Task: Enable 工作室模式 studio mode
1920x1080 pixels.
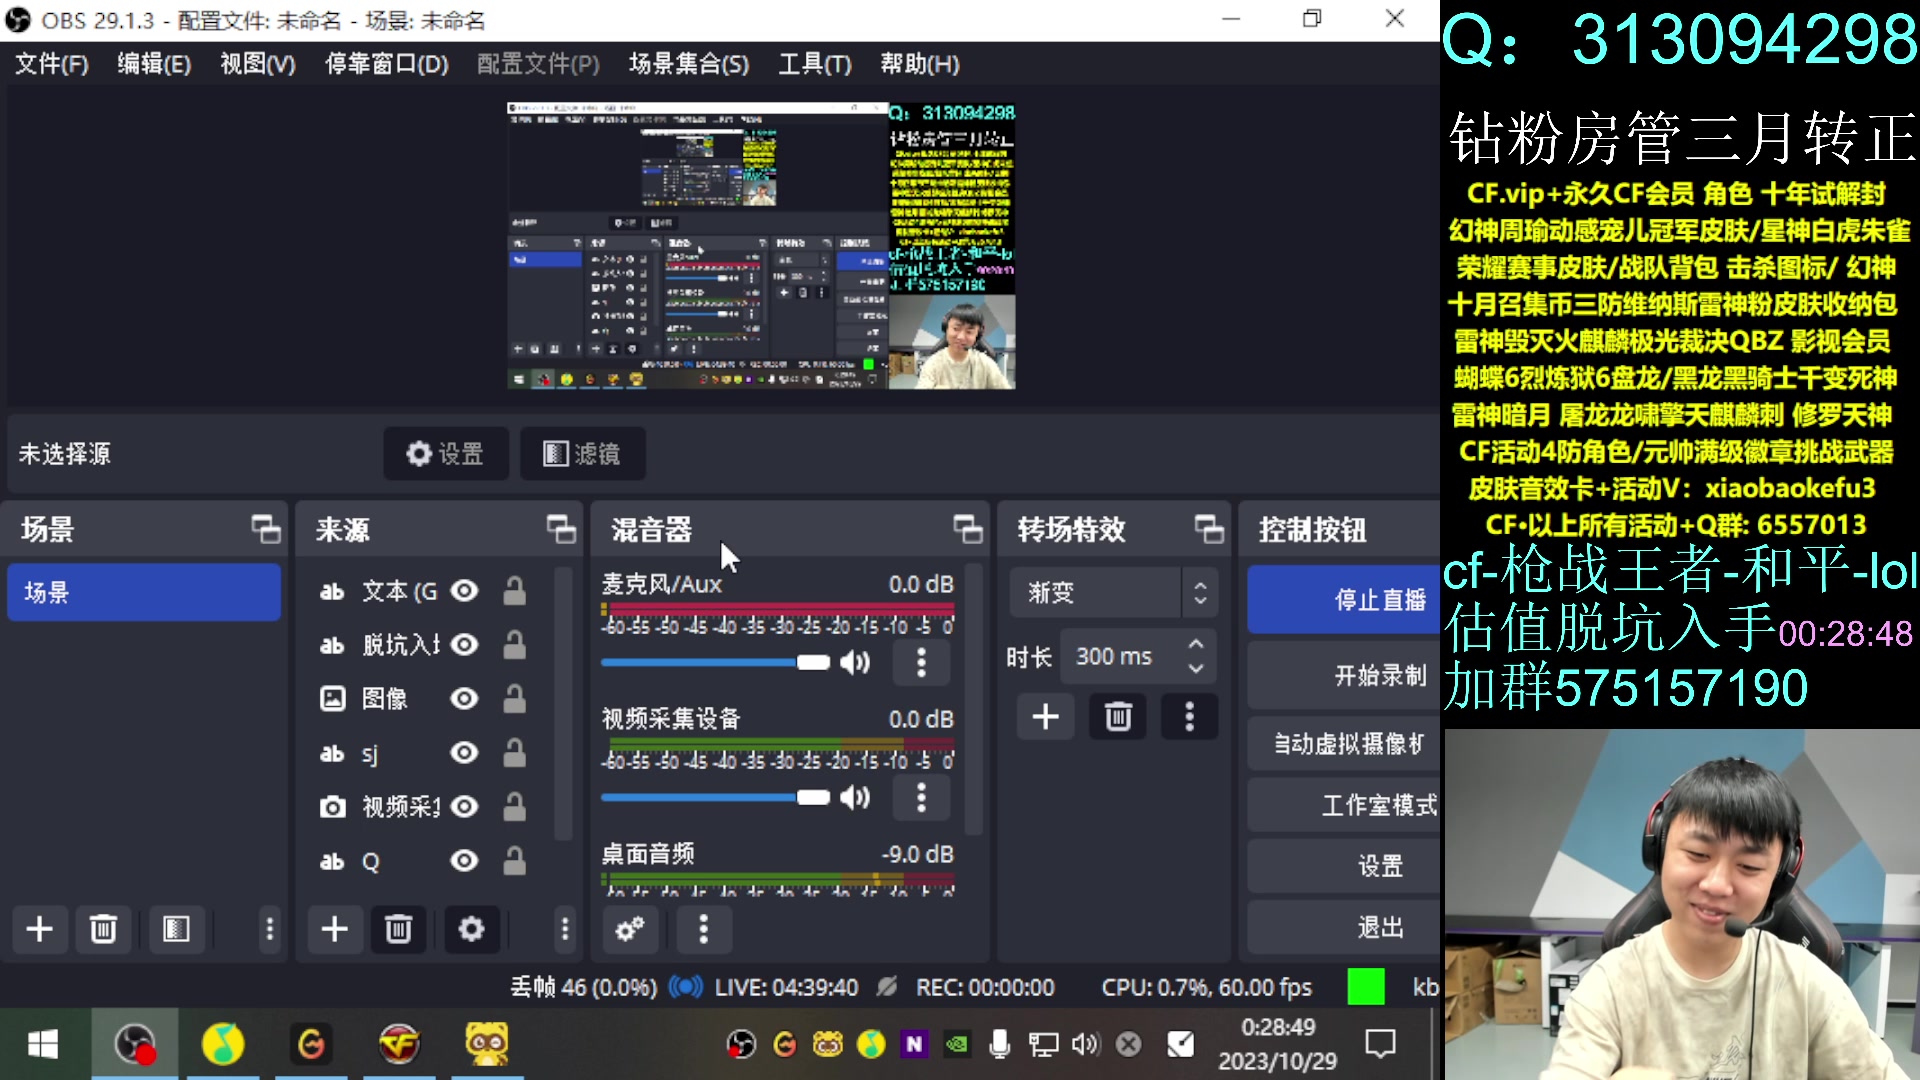Action: [1343, 804]
